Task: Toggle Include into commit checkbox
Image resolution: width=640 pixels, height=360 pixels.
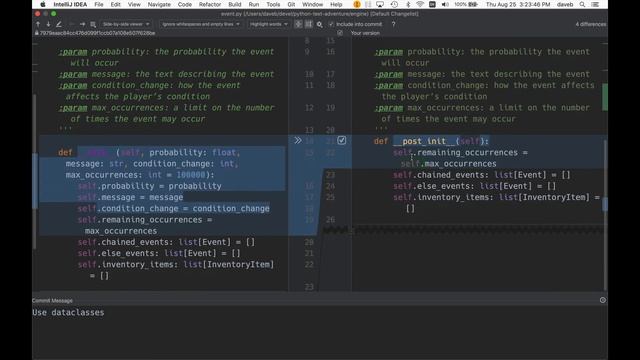Action: (x=331, y=24)
